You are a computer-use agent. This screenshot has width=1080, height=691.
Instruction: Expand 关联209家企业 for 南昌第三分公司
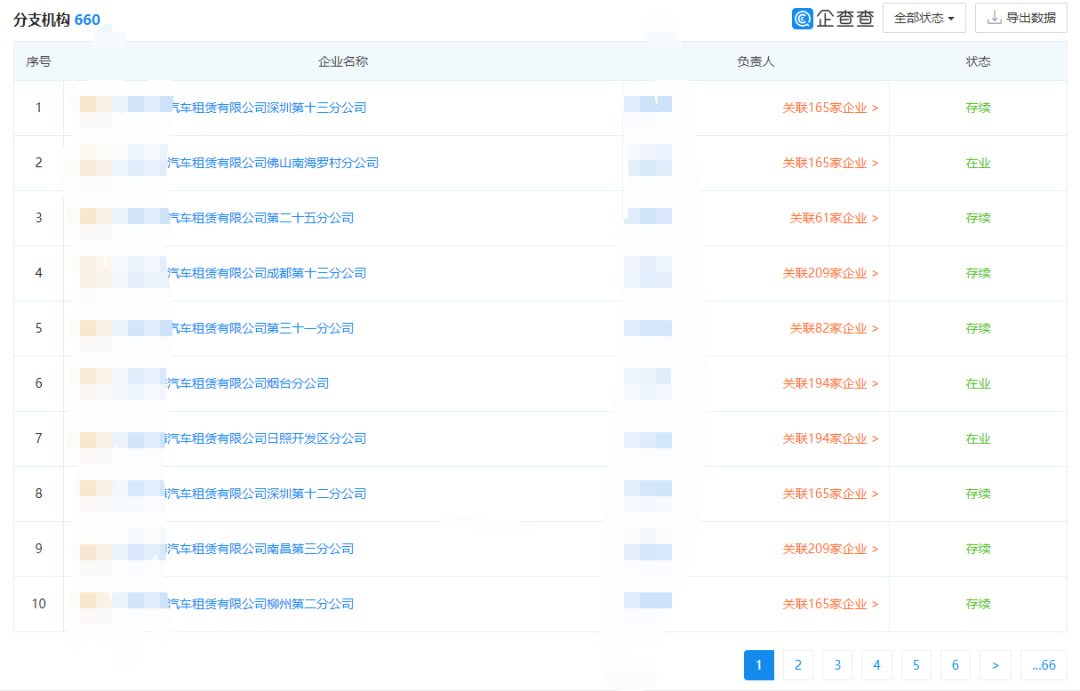[x=830, y=549]
